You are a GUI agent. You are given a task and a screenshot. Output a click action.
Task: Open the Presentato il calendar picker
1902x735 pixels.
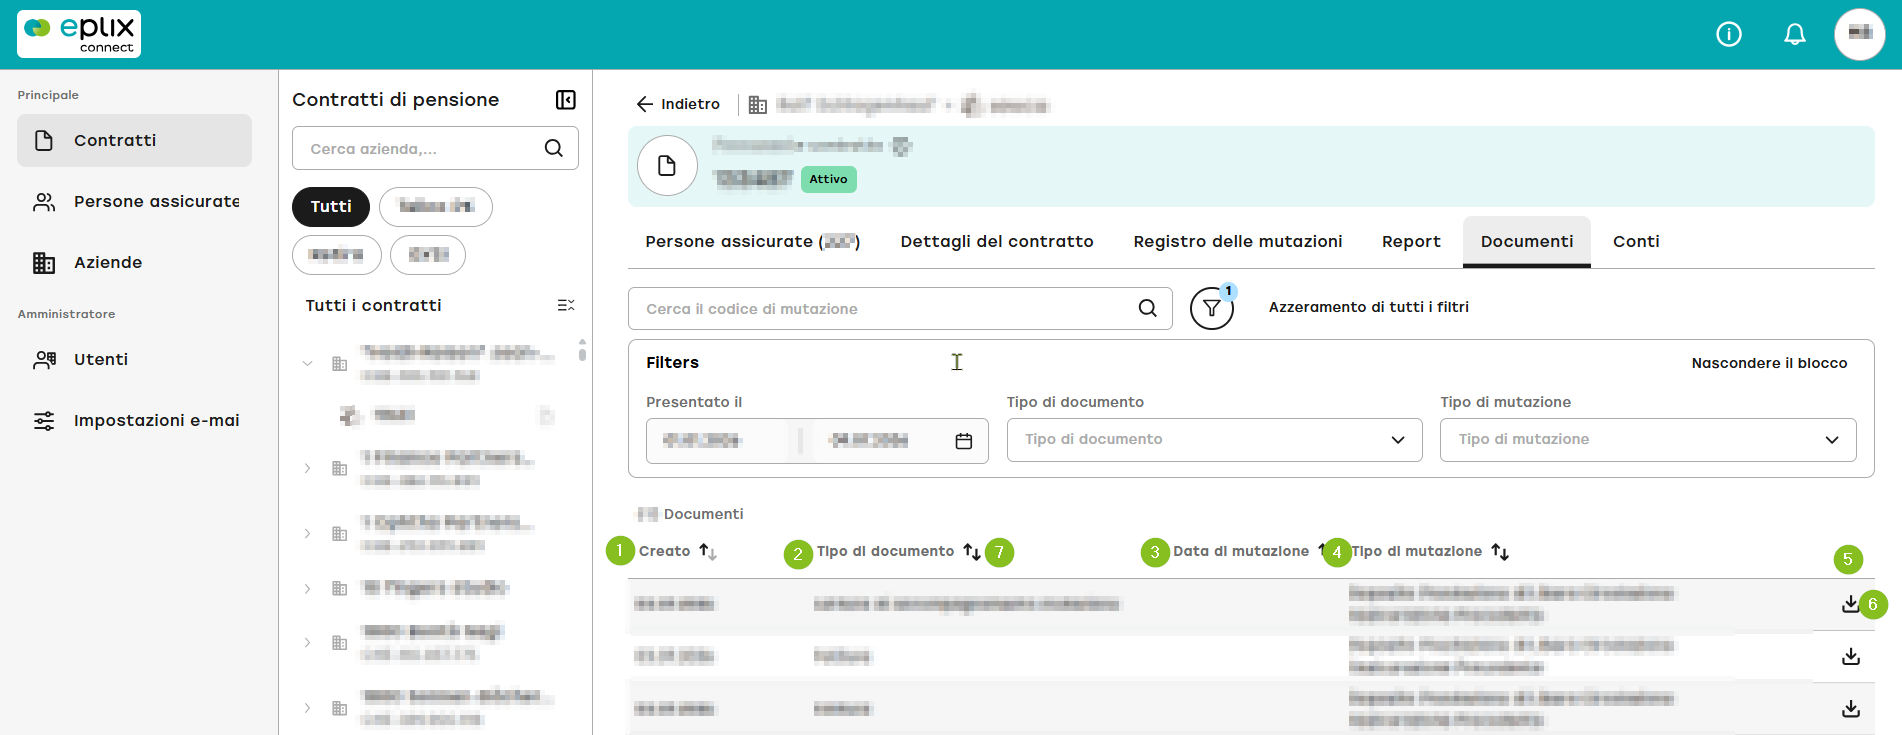(x=964, y=441)
